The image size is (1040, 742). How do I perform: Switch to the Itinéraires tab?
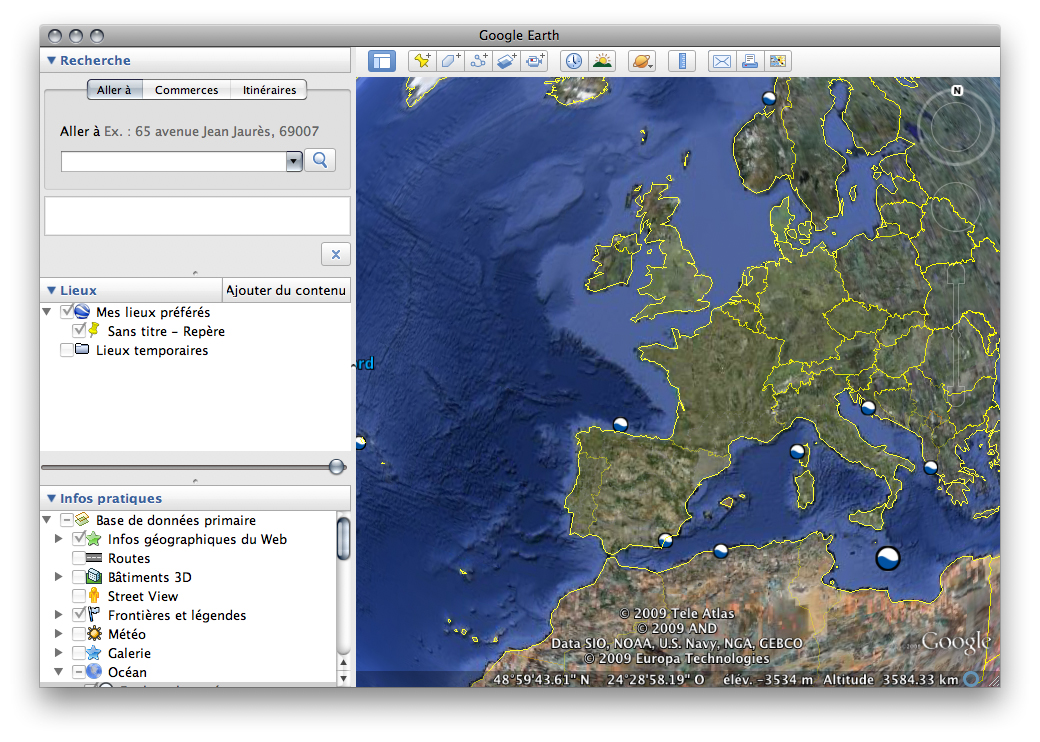[x=269, y=90]
